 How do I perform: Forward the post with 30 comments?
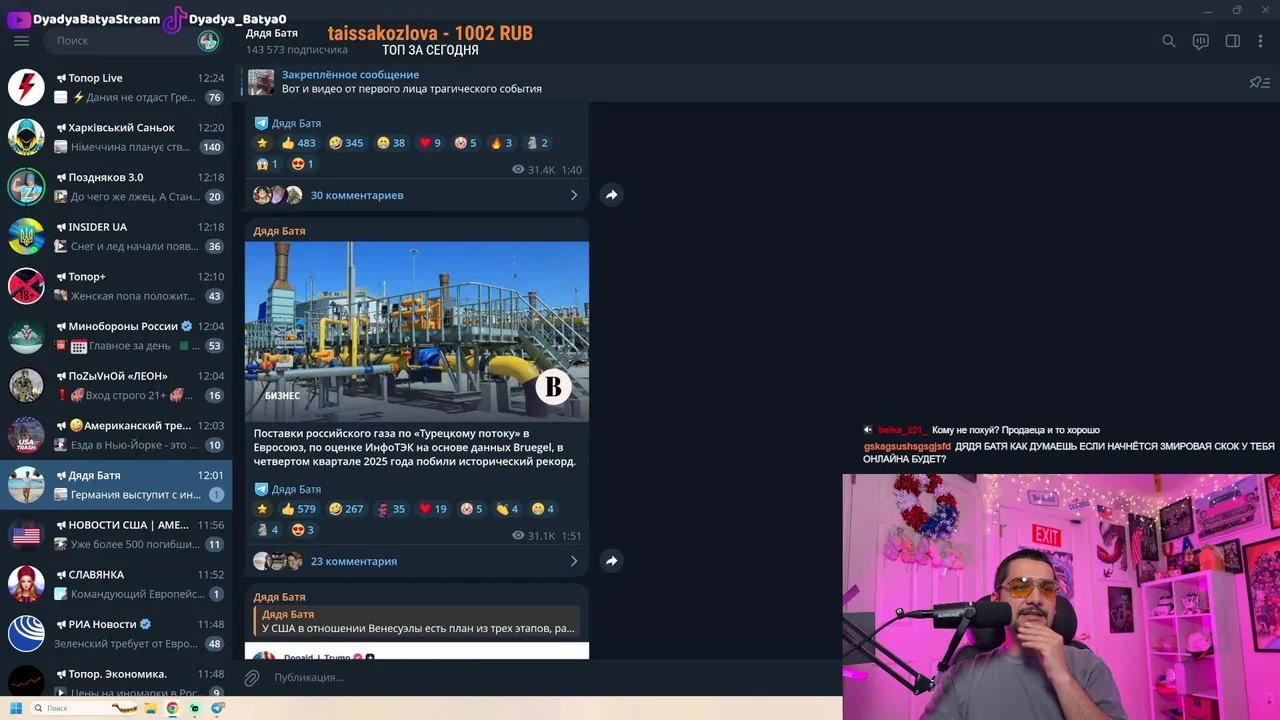tap(611, 195)
